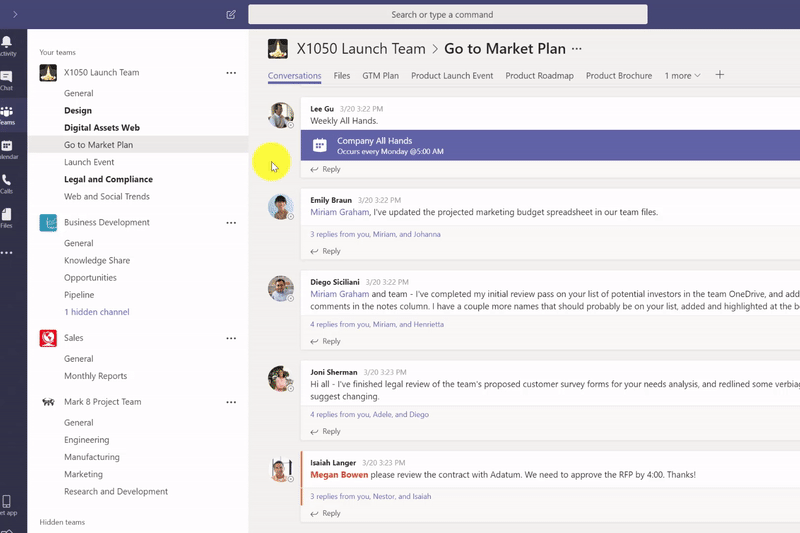
Task: Click Joni Sherman's profile picture
Action: (x=281, y=378)
